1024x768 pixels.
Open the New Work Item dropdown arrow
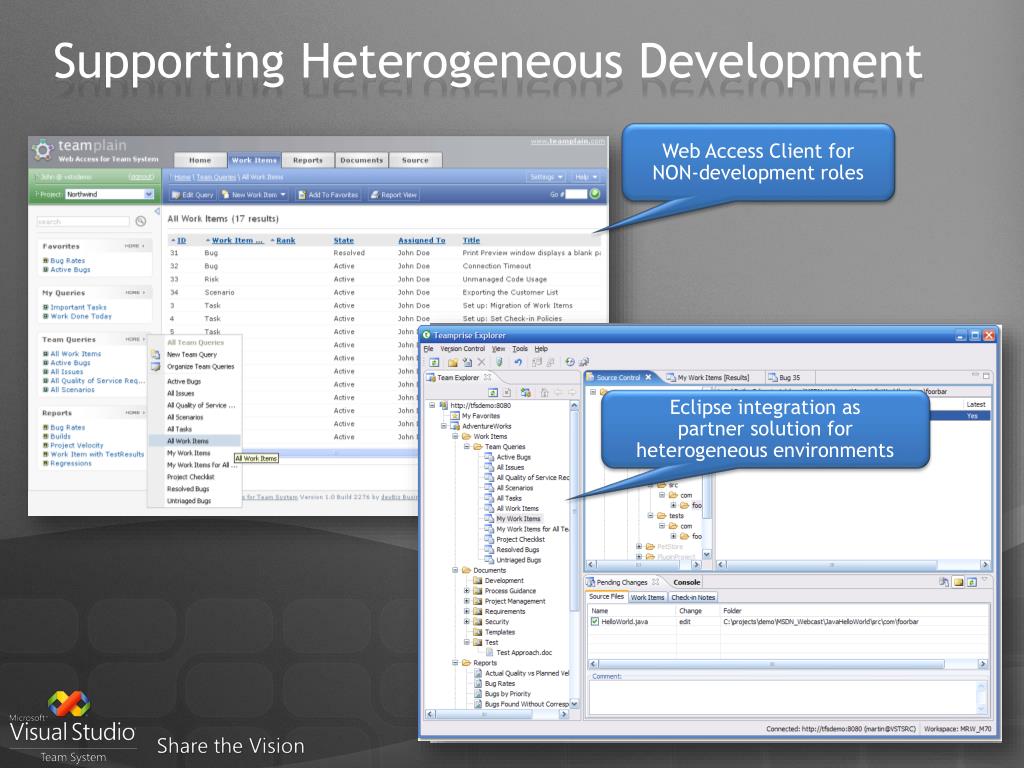click(x=283, y=195)
